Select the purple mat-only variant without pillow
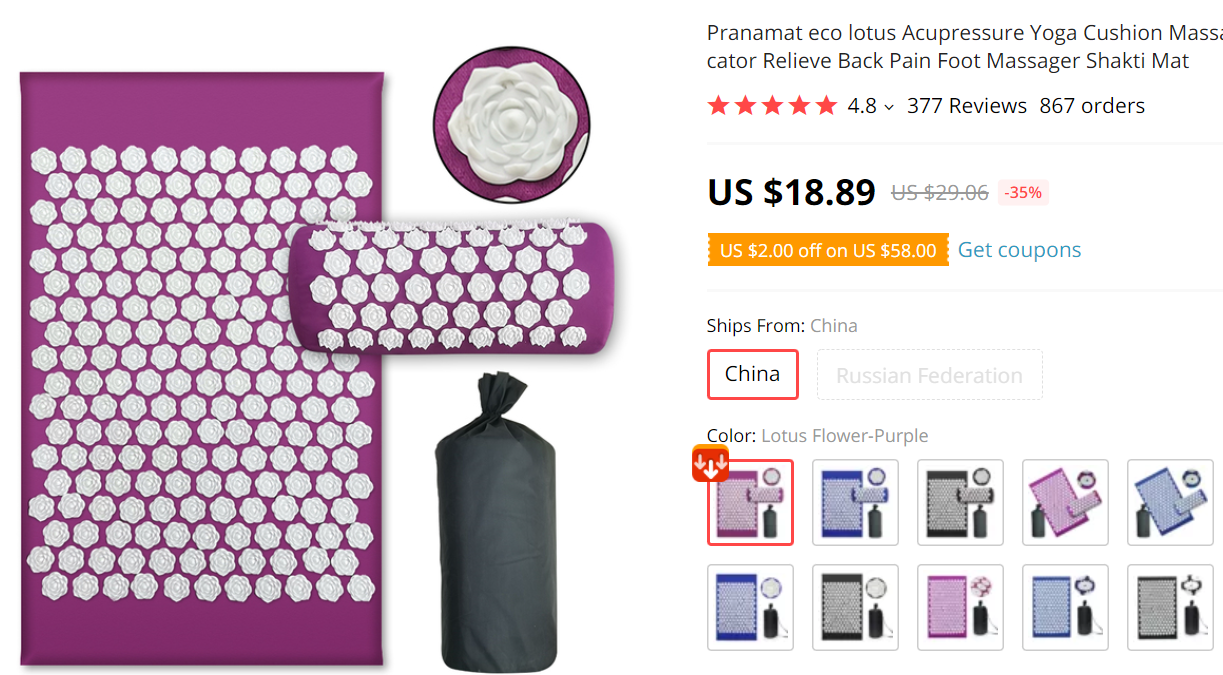1223x675 pixels. (960, 607)
